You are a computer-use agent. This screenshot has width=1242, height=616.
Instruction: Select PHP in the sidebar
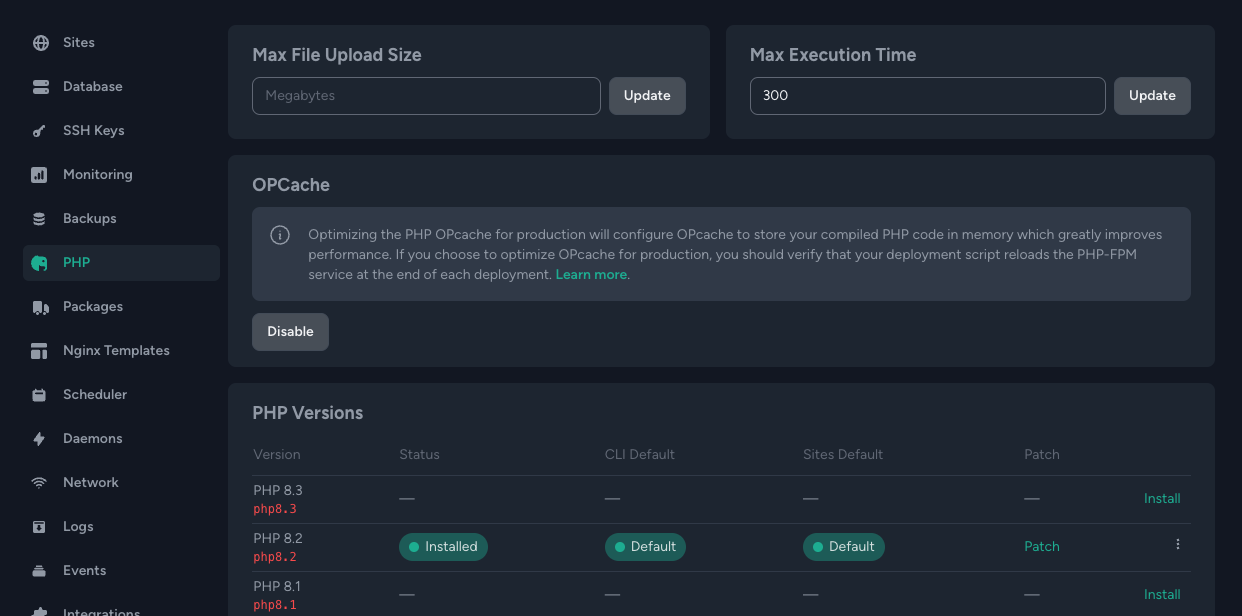(122, 263)
